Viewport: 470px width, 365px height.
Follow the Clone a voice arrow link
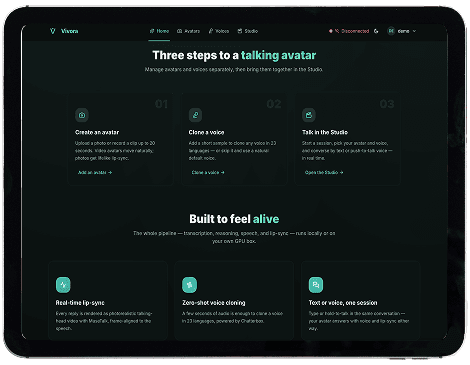[x=208, y=172]
